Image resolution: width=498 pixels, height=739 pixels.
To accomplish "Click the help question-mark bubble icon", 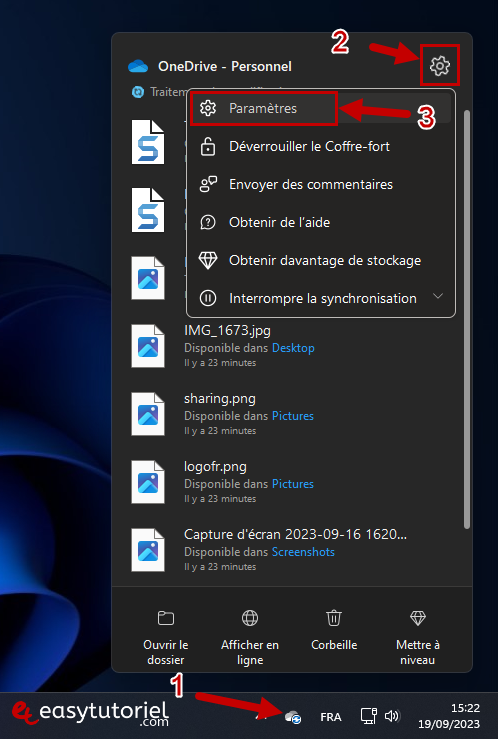I will click(x=208, y=222).
